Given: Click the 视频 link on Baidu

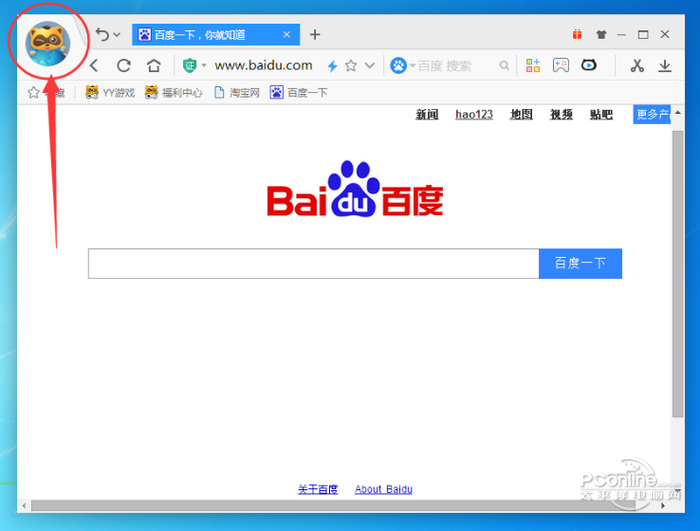Looking at the screenshot, I should (x=561, y=115).
